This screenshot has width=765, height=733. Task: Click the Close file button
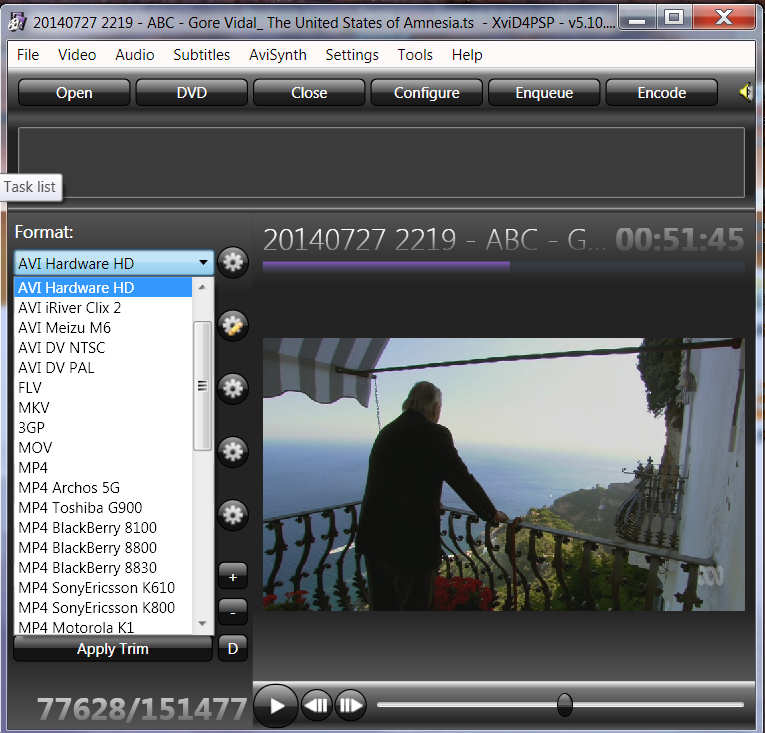tap(309, 92)
